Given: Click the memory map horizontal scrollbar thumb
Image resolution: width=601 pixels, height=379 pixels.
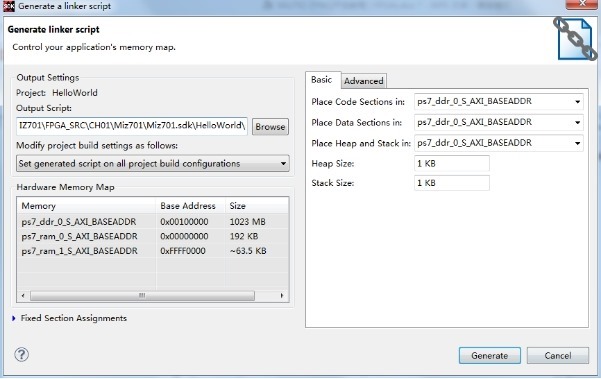Looking at the screenshot, I should coord(142,295).
